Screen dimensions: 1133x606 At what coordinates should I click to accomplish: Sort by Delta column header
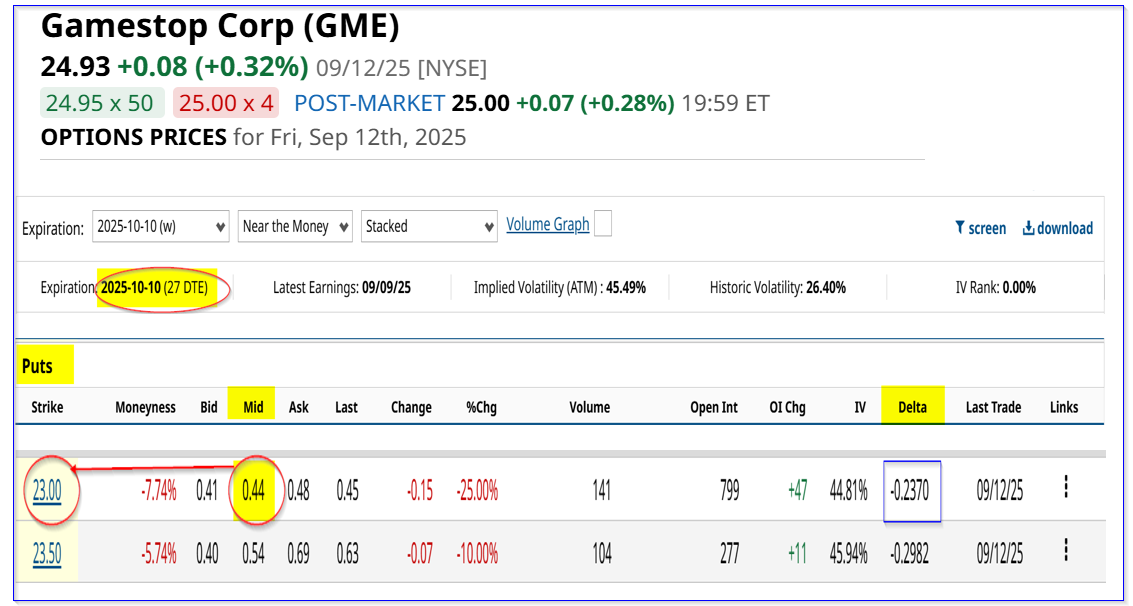pos(913,407)
